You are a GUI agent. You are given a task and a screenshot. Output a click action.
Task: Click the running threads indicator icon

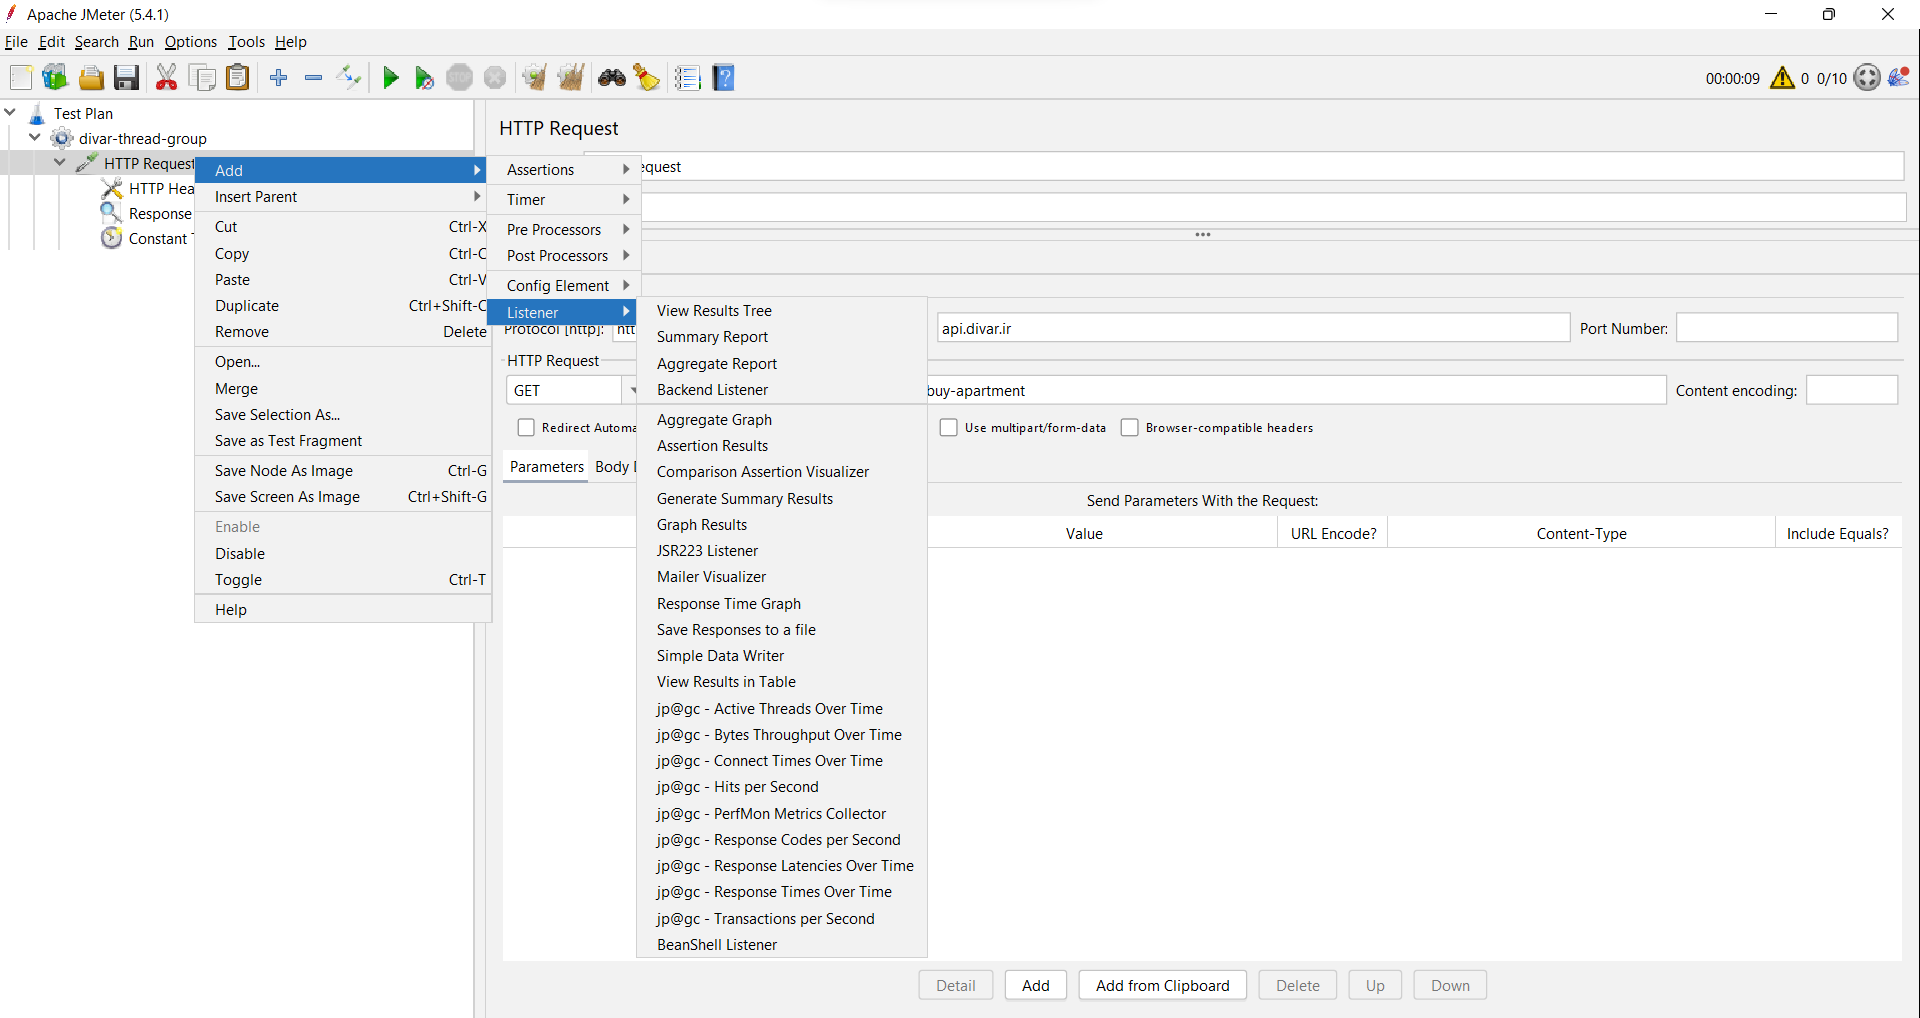1867,77
